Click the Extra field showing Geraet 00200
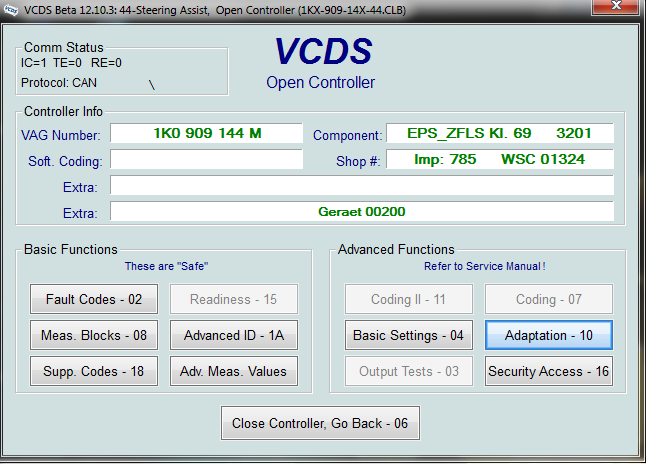The width and height of the screenshot is (646, 464). coord(361,212)
